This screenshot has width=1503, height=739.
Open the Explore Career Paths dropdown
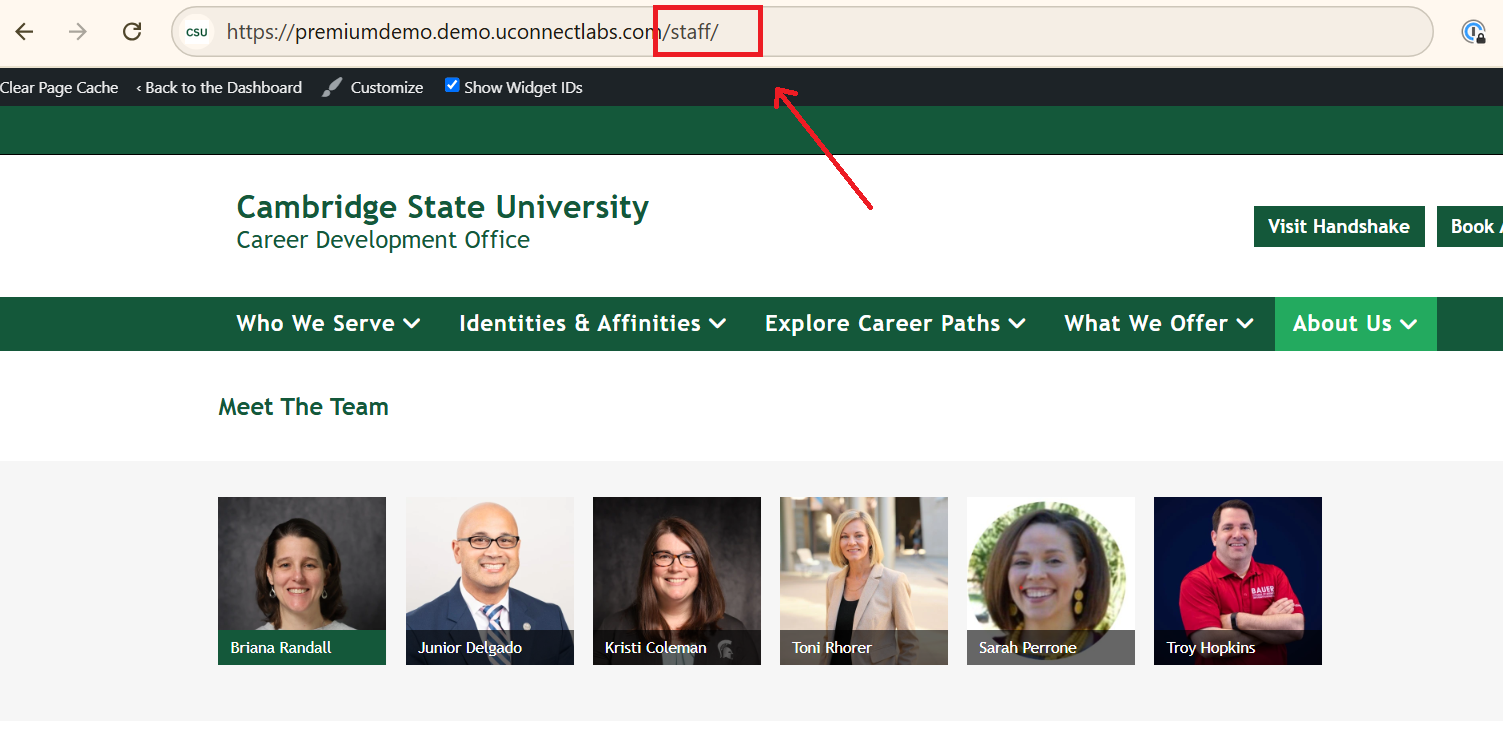(894, 324)
